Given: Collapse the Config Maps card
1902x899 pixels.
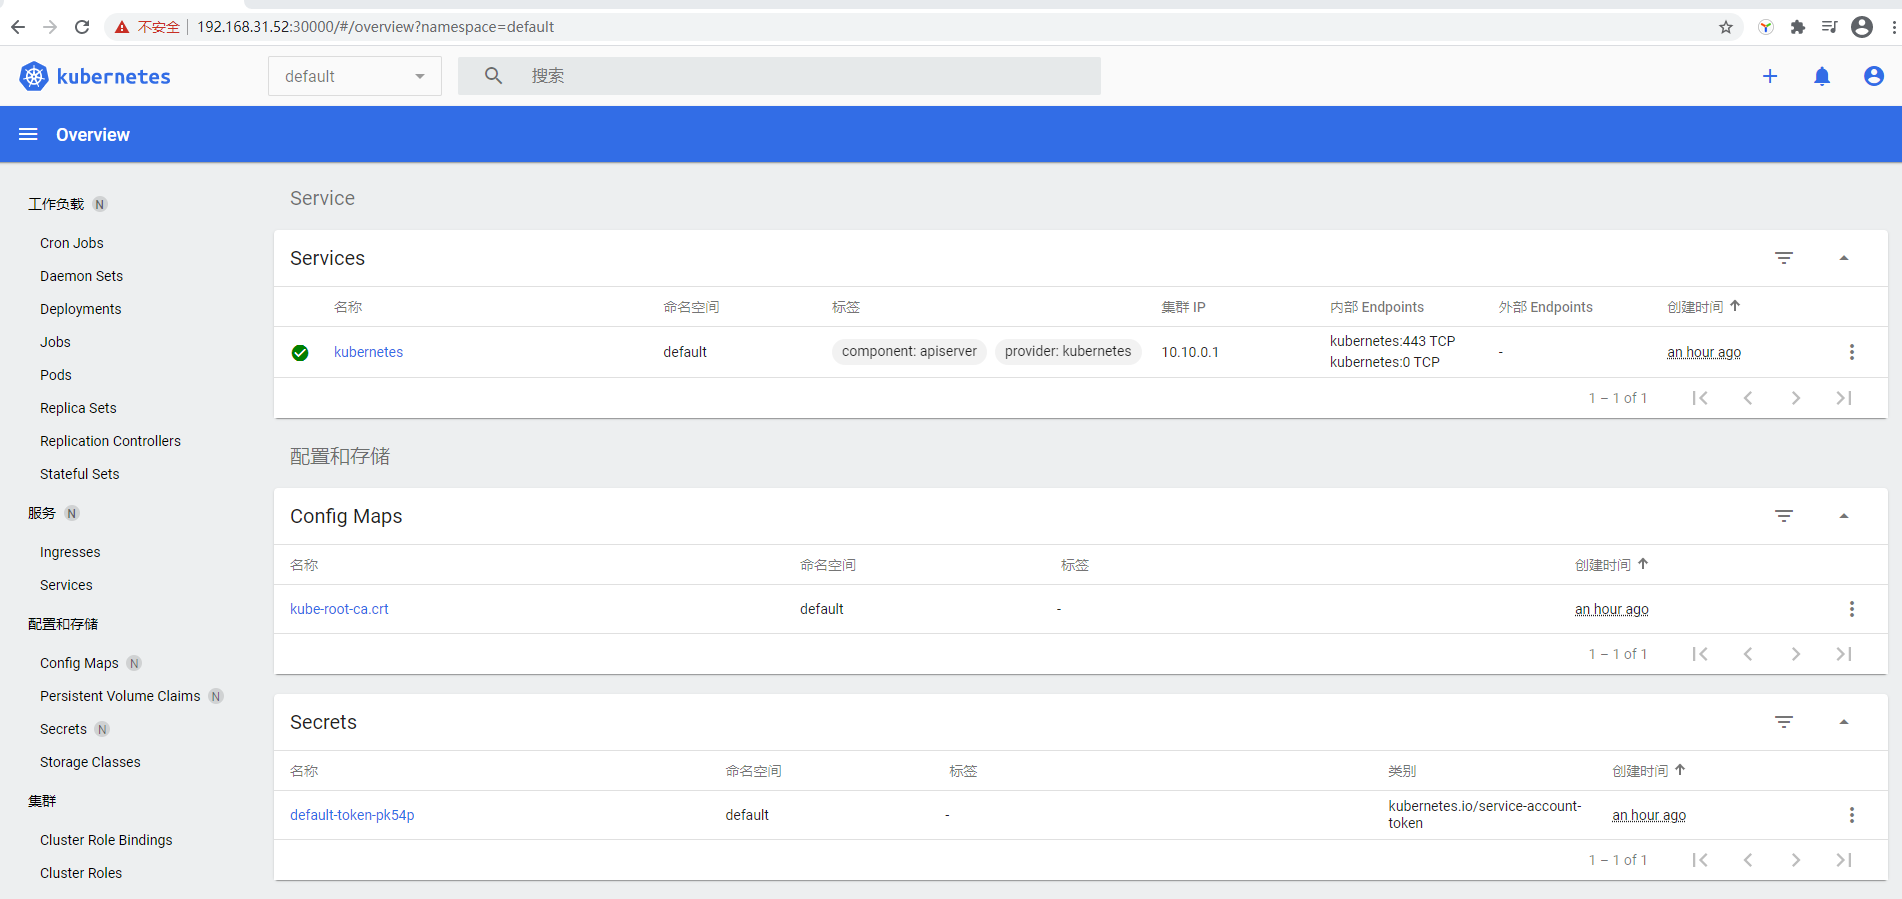Looking at the screenshot, I should coord(1844,516).
